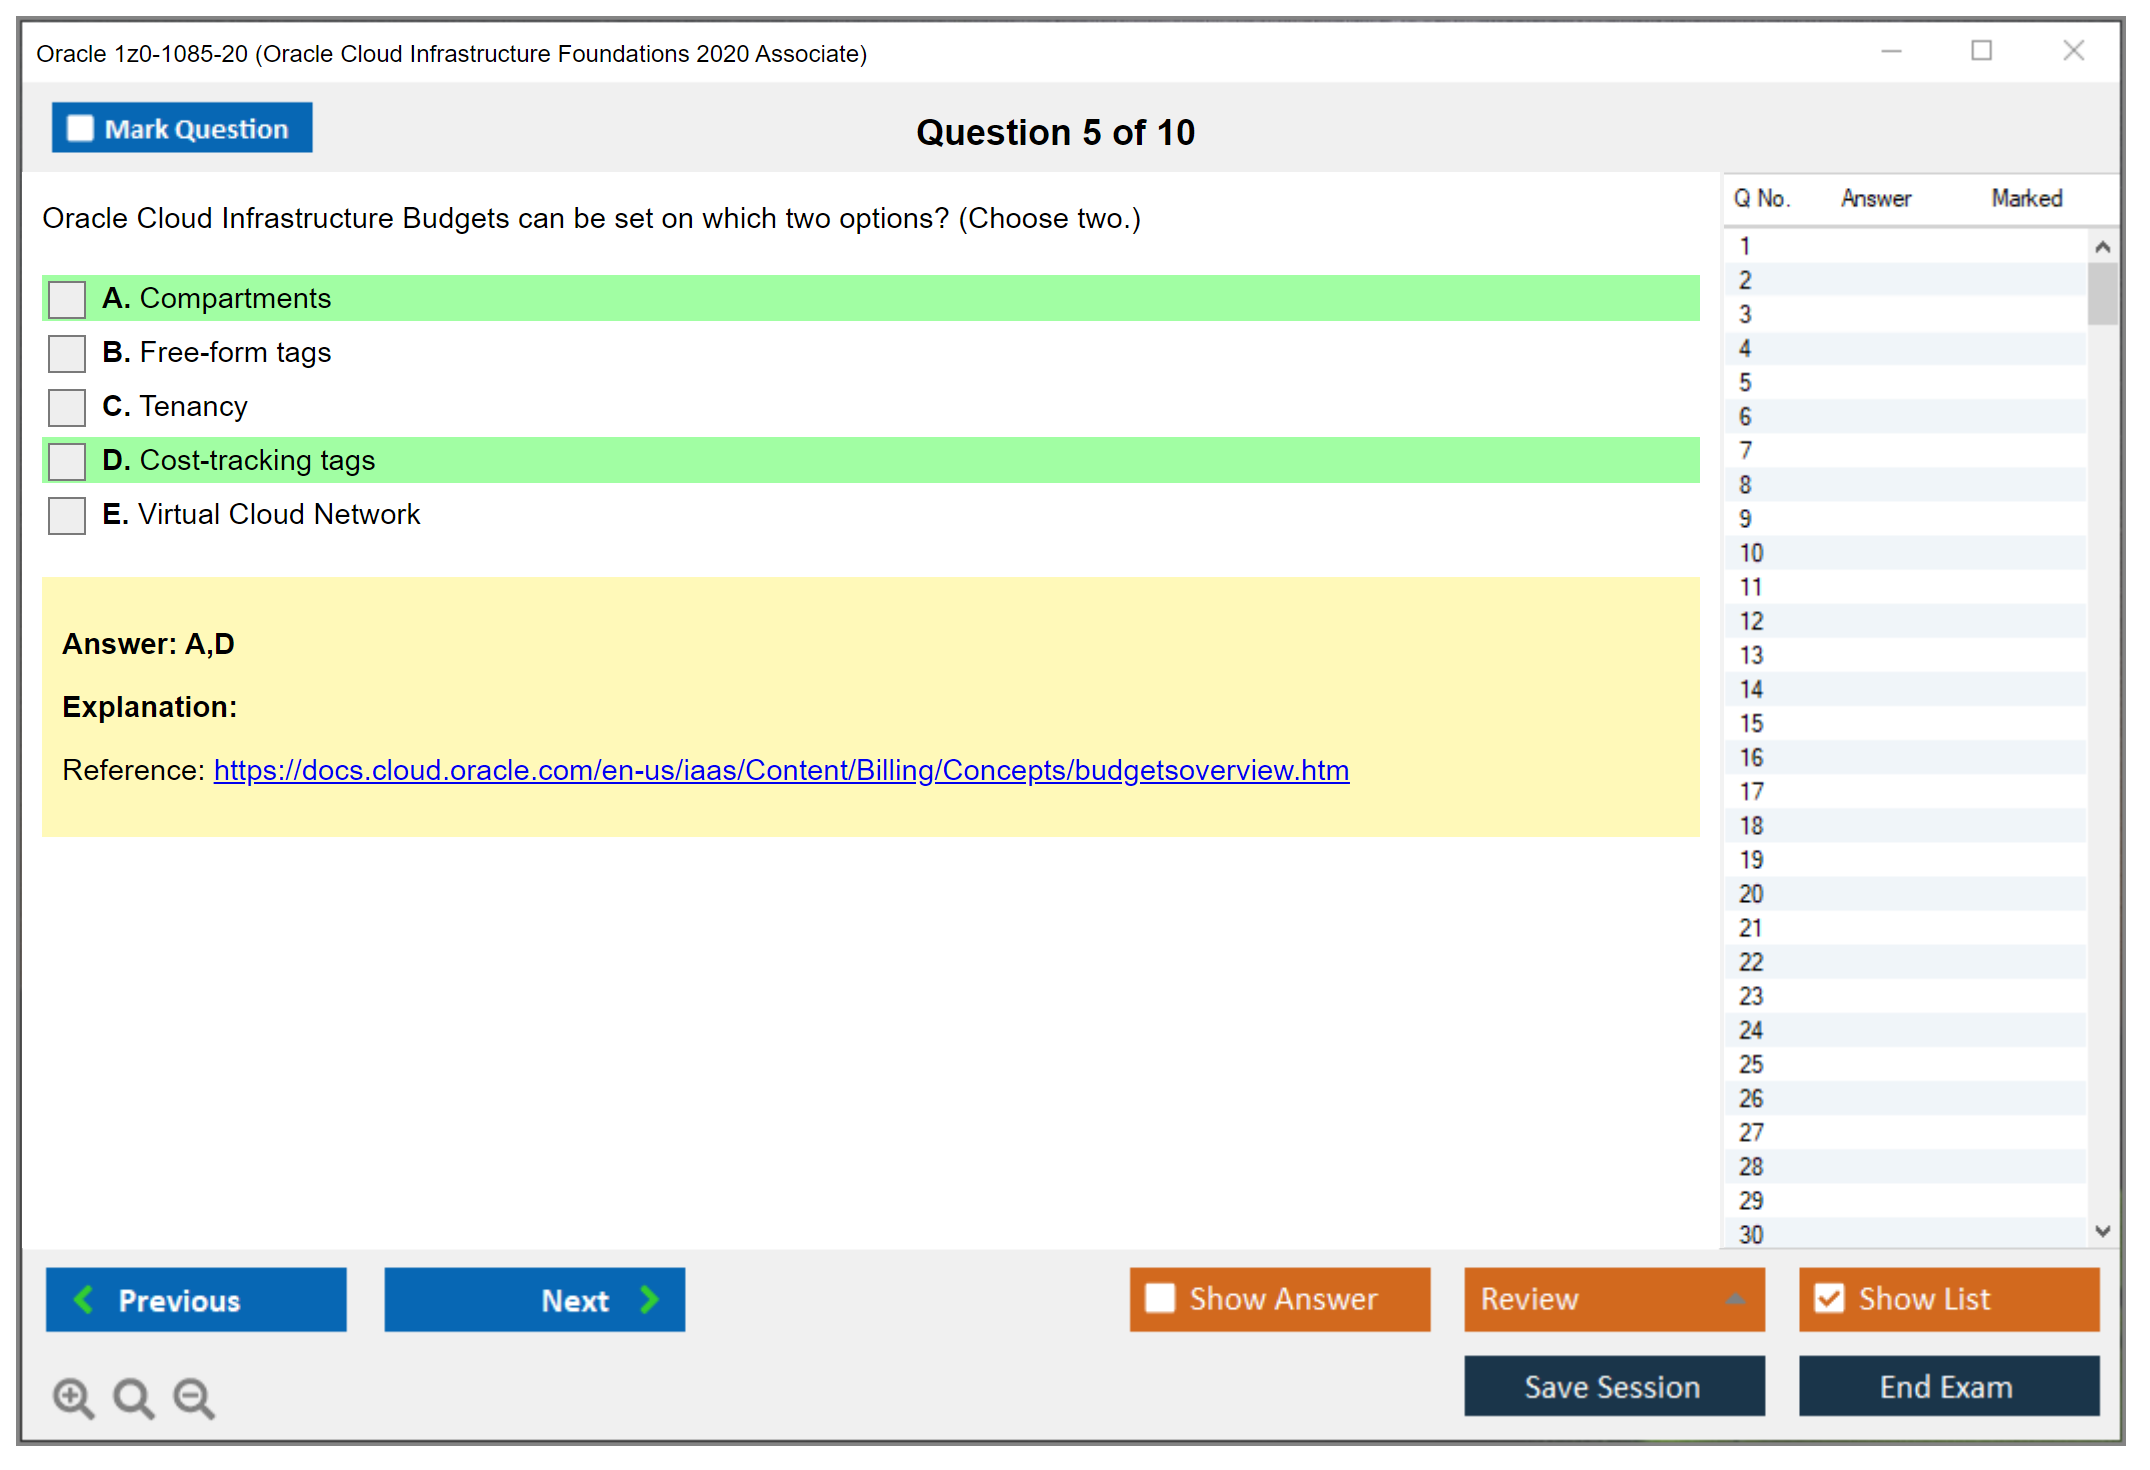Select question 22 in the list
The image size is (2150, 1470).
[1751, 962]
